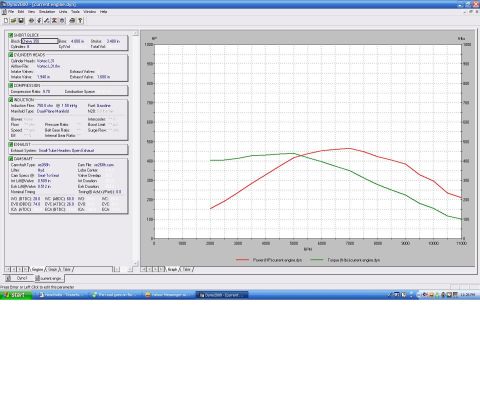Click the Open file toolbar icon
The height and width of the screenshot is (415, 480).
pyautogui.click(x=14, y=21)
